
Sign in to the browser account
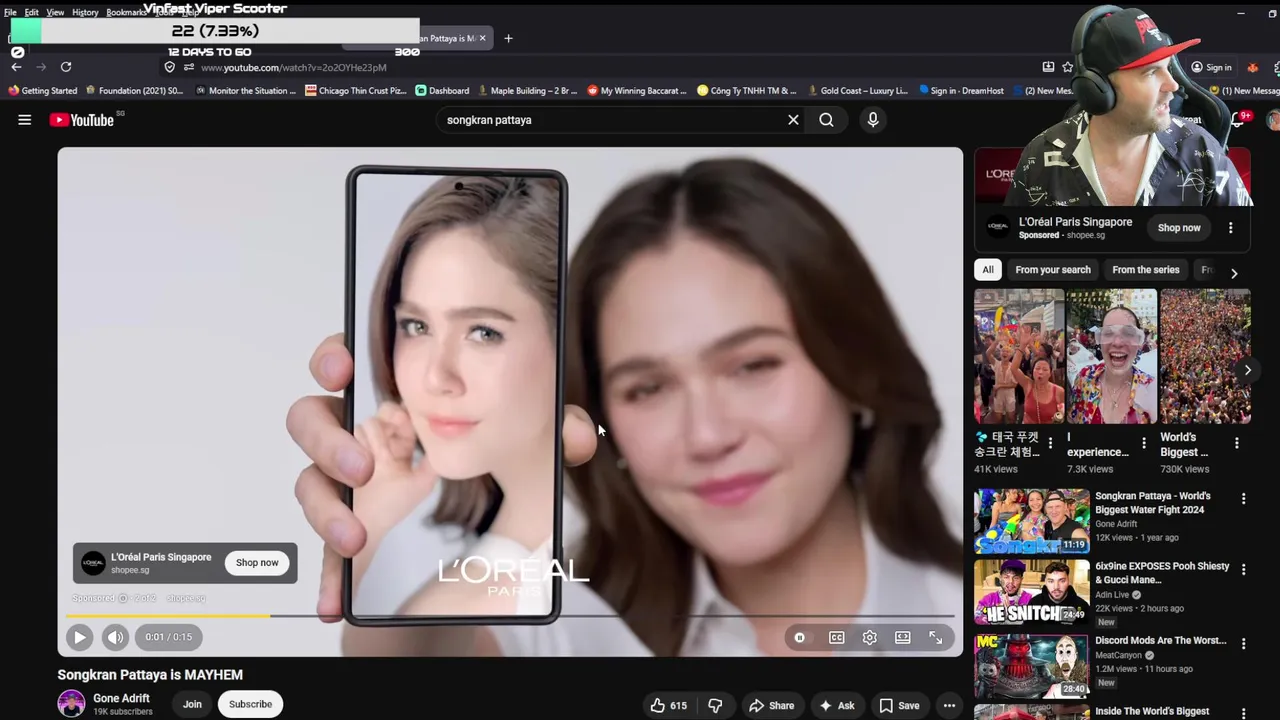pos(1212,67)
